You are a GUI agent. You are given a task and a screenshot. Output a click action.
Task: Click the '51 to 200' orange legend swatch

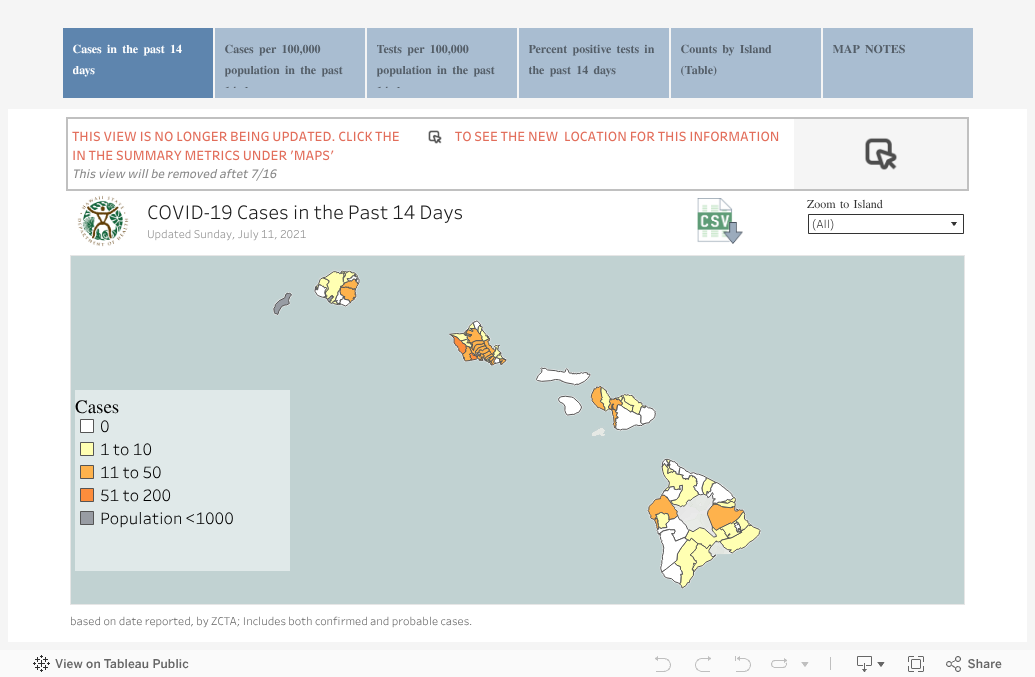[87, 495]
